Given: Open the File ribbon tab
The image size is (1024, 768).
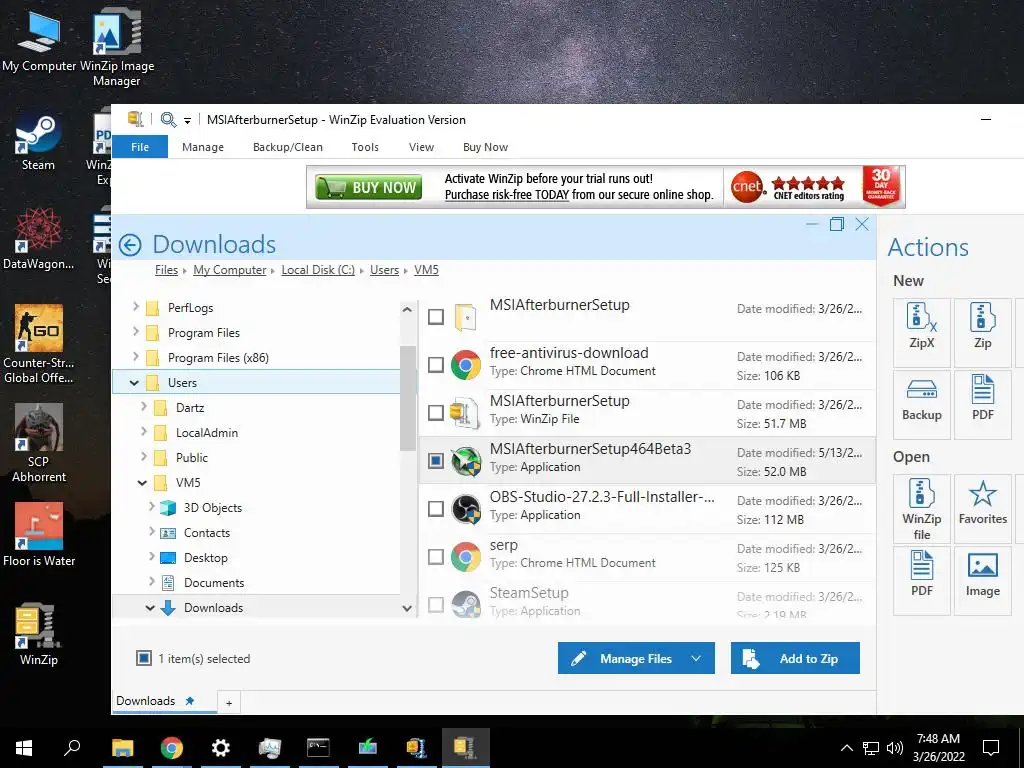Looking at the screenshot, I should (140, 147).
